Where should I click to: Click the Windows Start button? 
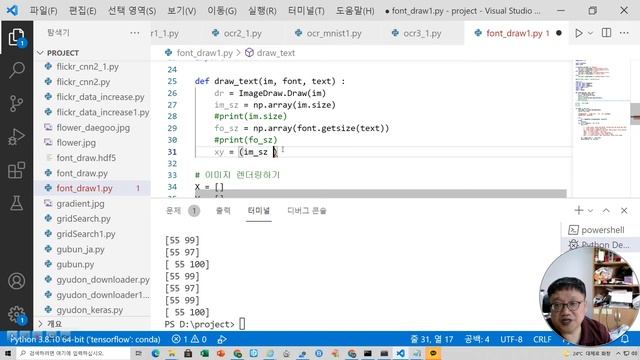coord(8,353)
